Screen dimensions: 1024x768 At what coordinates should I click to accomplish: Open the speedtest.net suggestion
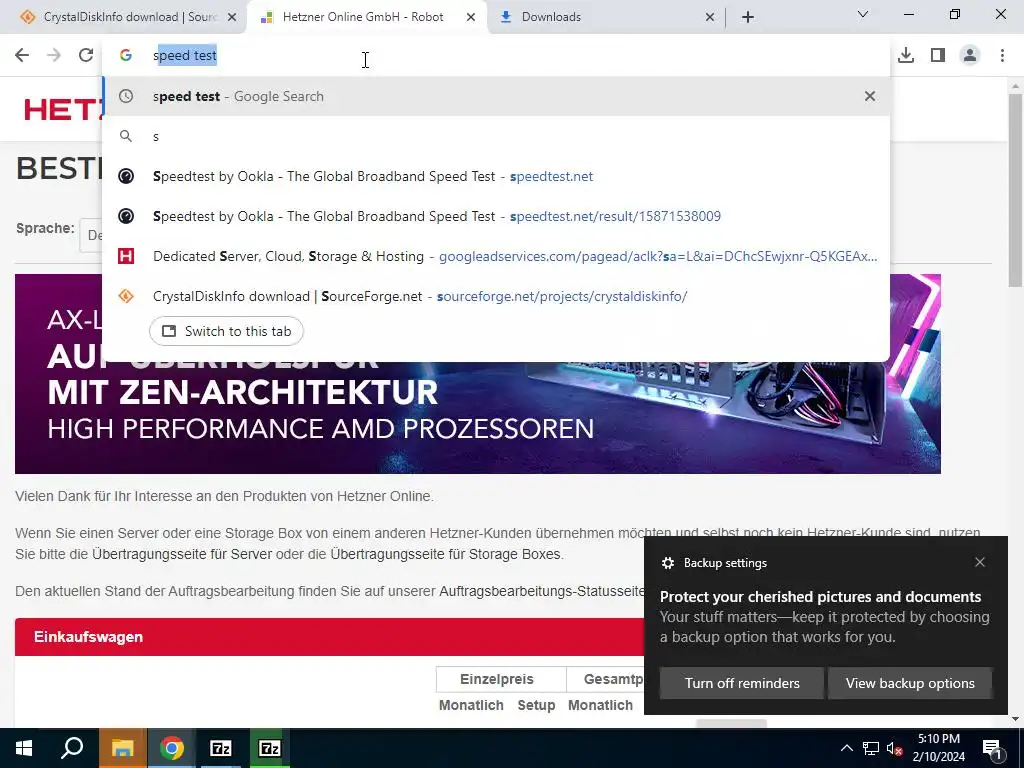pos(496,176)
